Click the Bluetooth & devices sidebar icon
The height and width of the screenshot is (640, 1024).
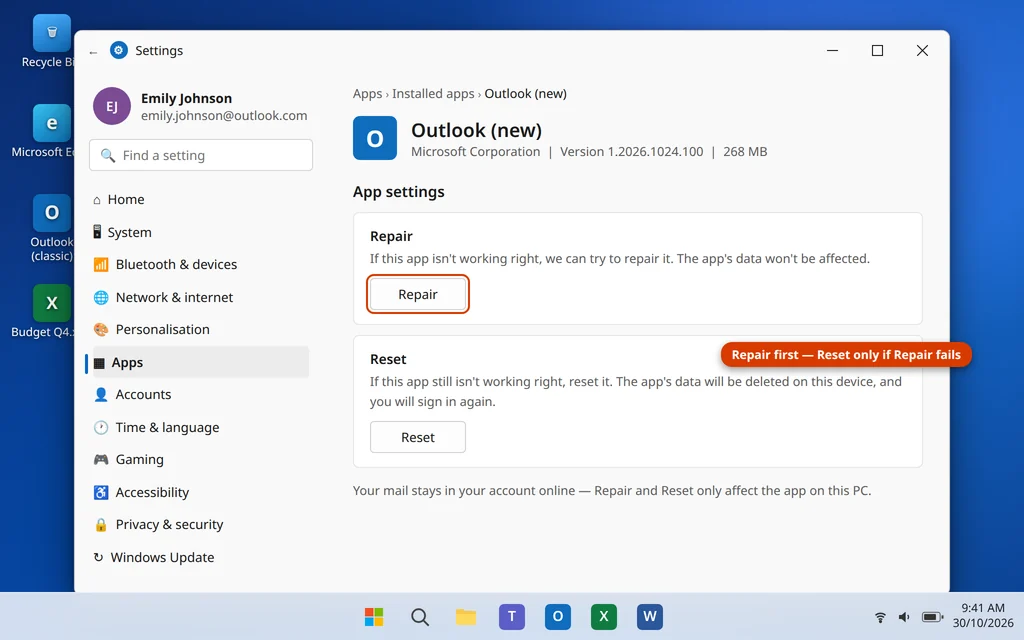click(101, 264)
